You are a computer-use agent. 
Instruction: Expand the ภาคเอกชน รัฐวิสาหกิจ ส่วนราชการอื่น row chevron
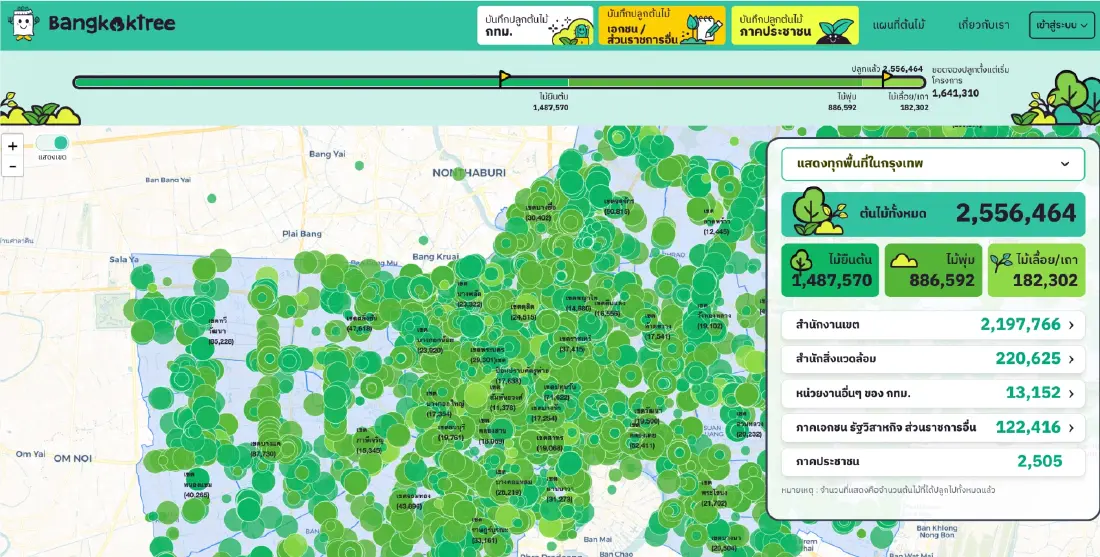[1071, 428]
